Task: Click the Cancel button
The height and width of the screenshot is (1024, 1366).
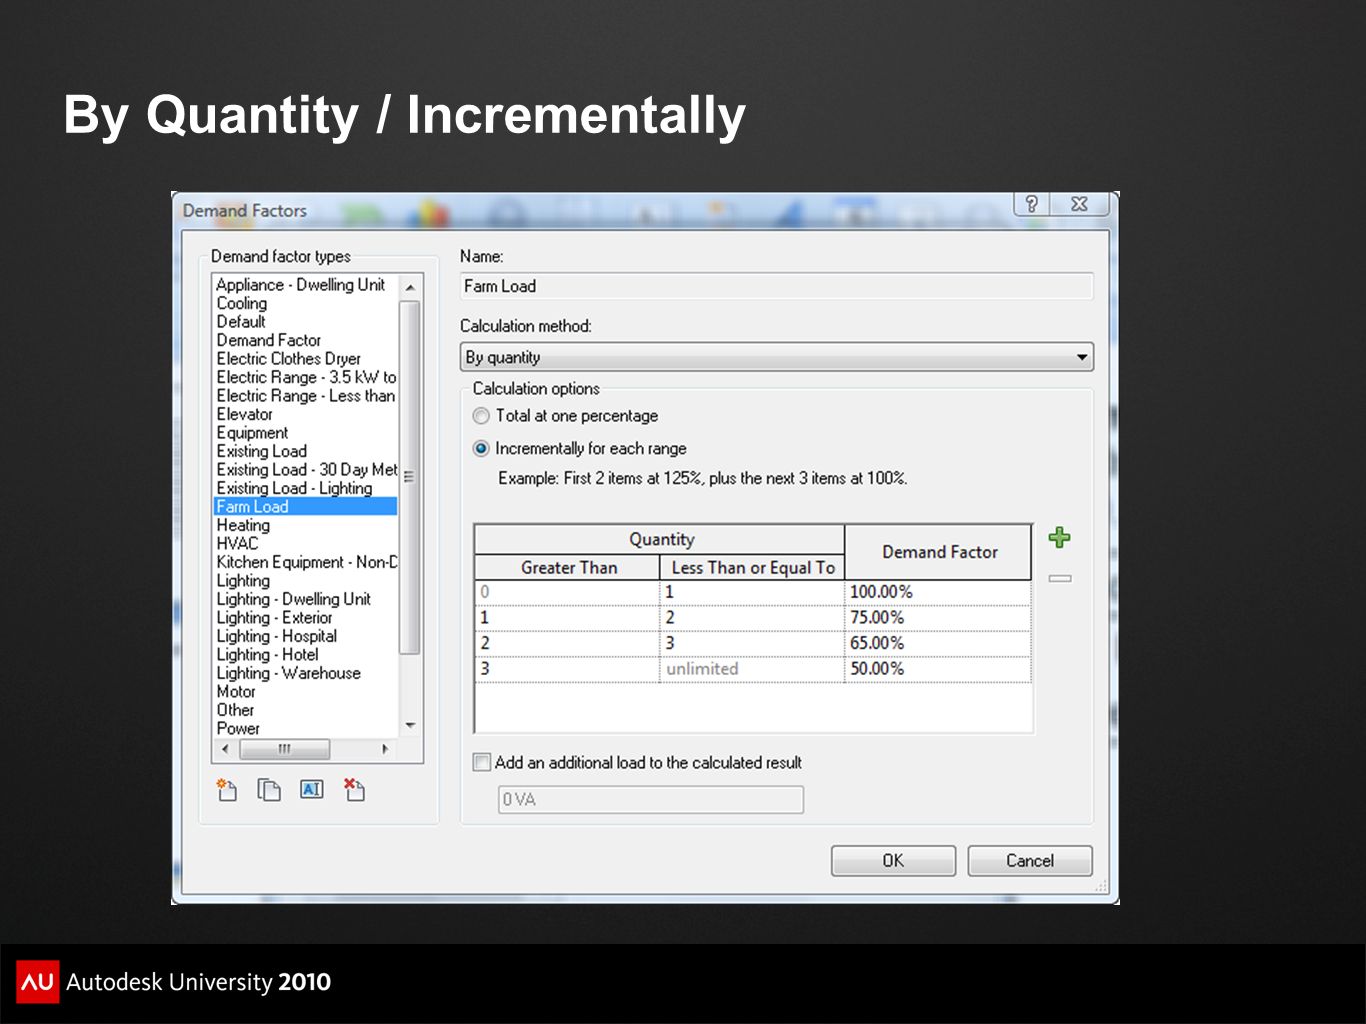Action: [x=1030, y=861]
